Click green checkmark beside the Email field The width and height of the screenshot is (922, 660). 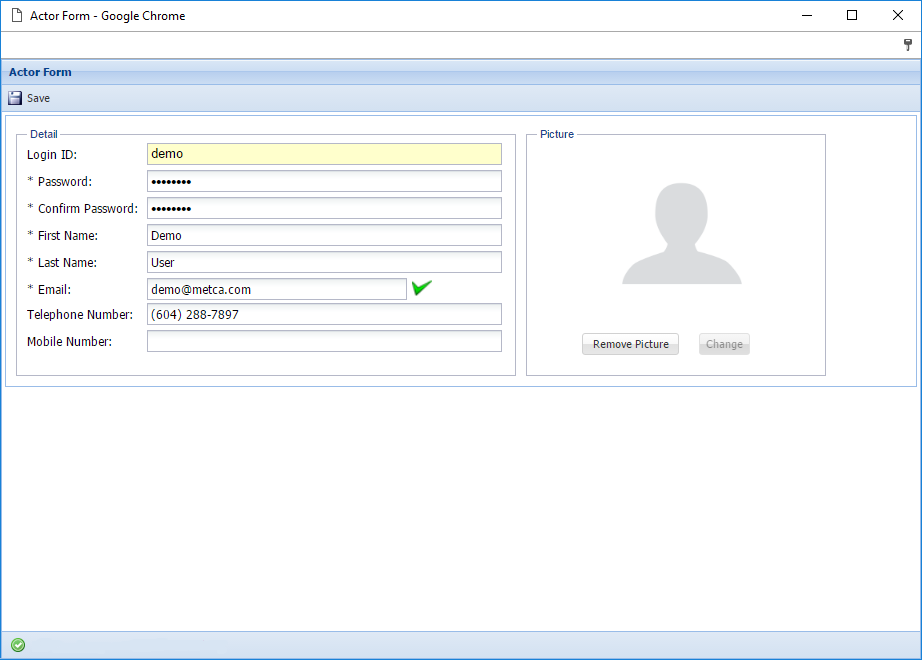tap(421, 287)
